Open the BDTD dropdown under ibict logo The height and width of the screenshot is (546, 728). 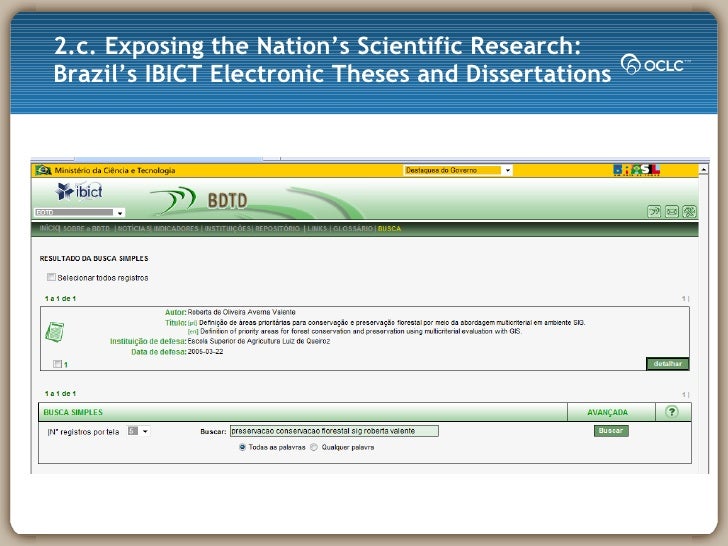80,212
